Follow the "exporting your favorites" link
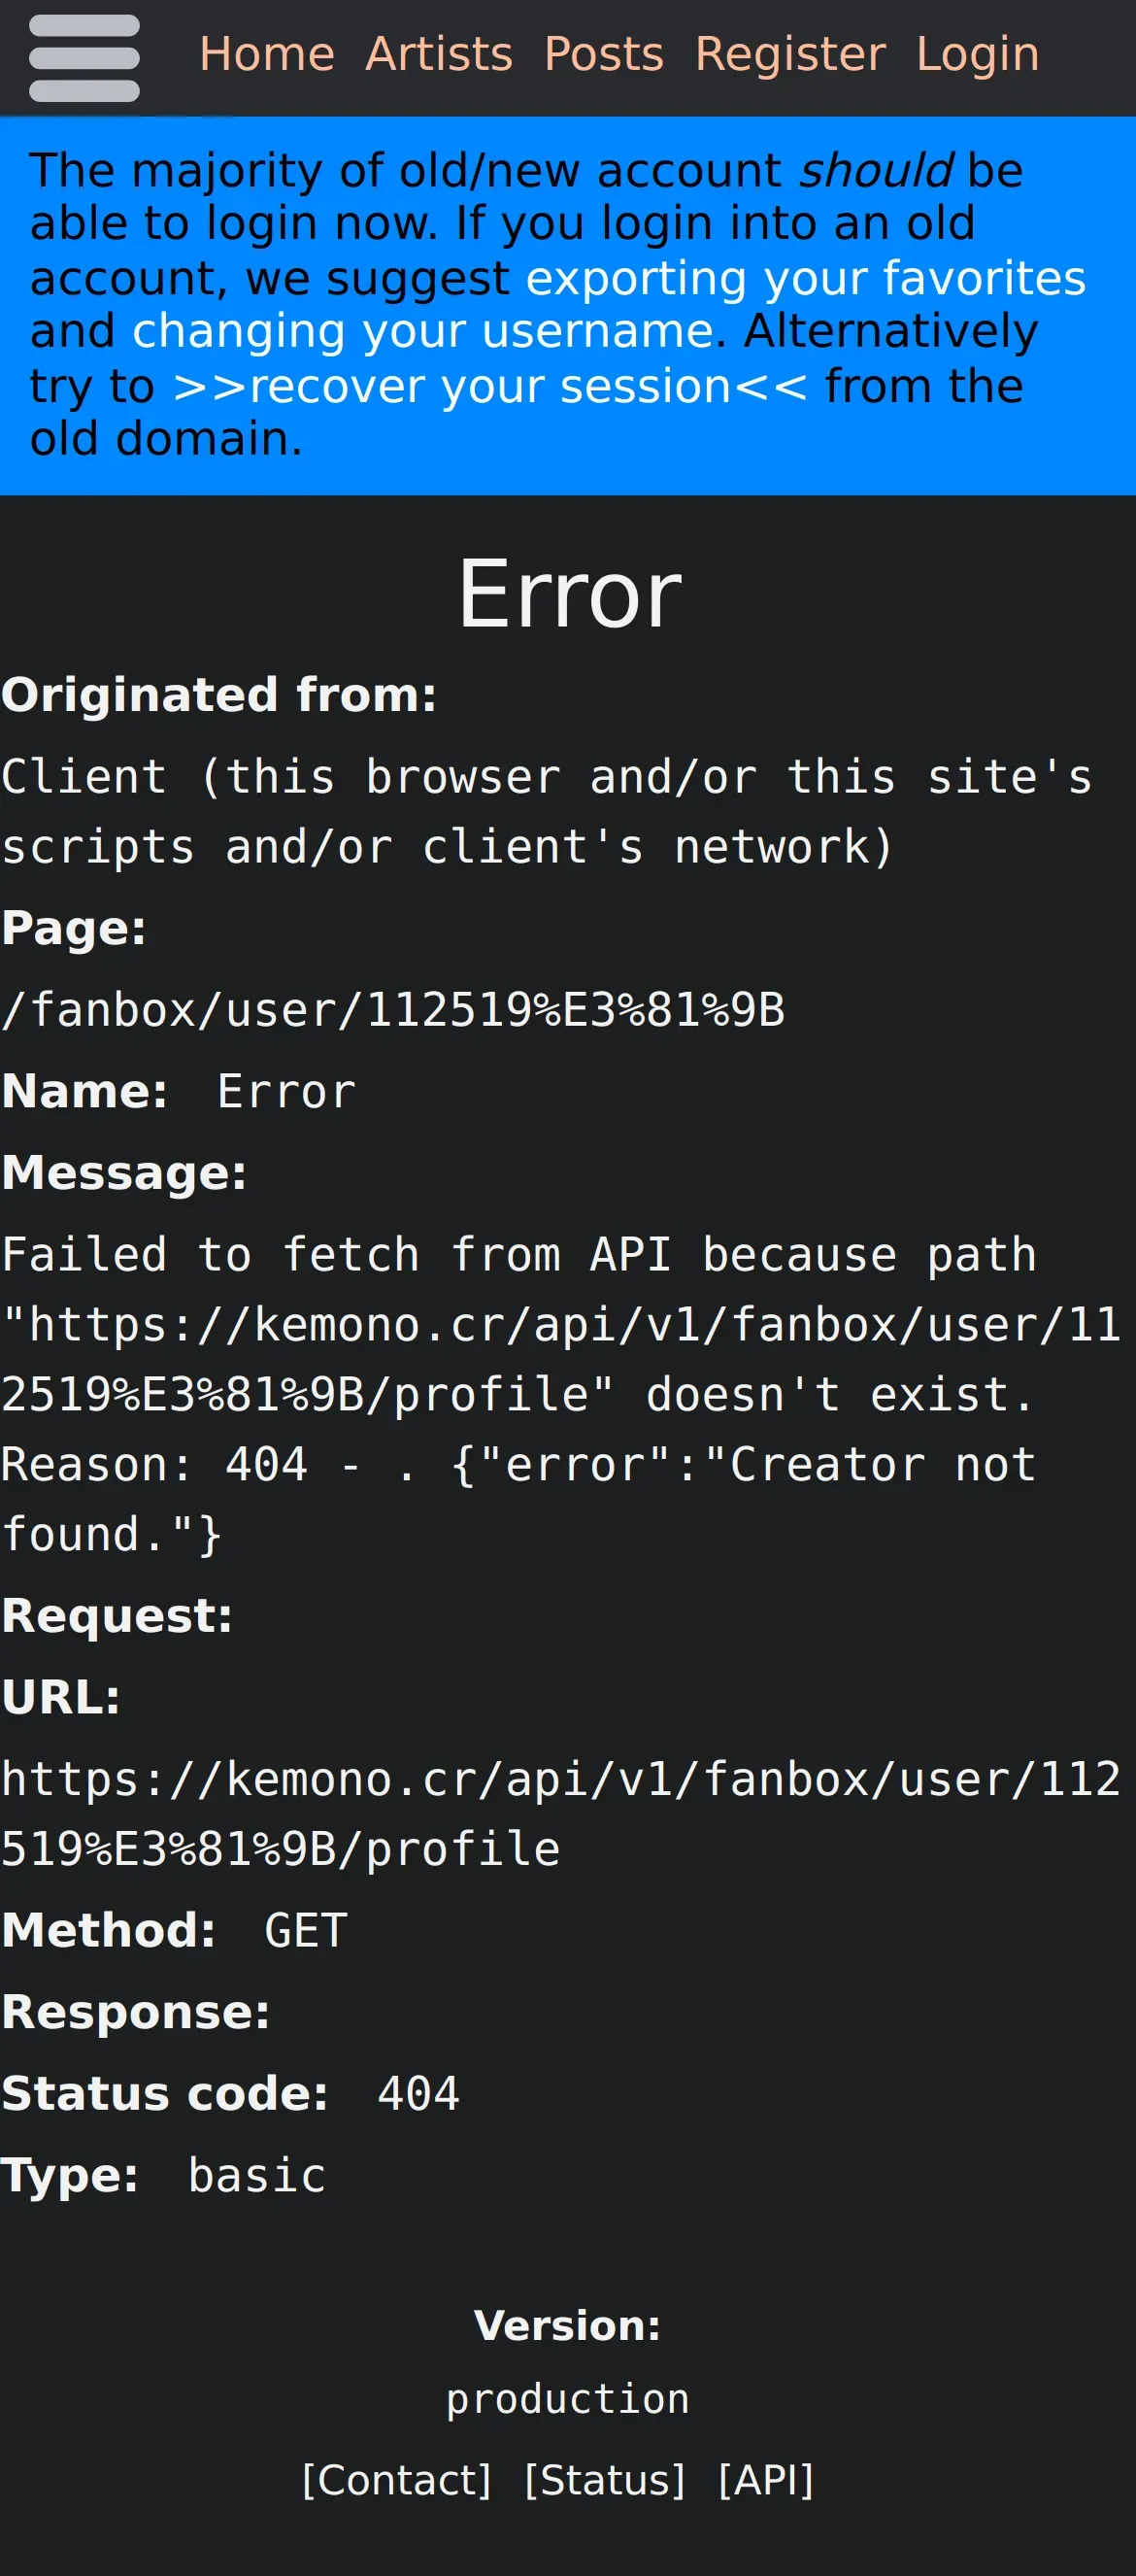Screen dimensions: 1136x2576 point(805,278)
